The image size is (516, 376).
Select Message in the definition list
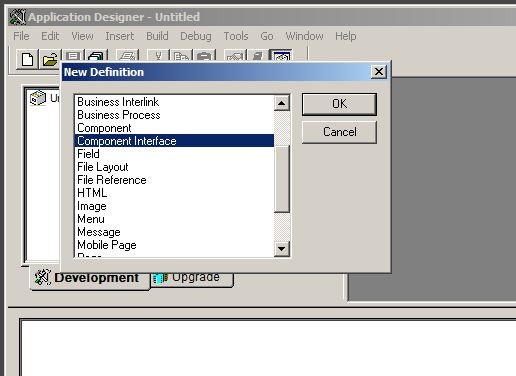pyautogui.click(x=174, y=232)
